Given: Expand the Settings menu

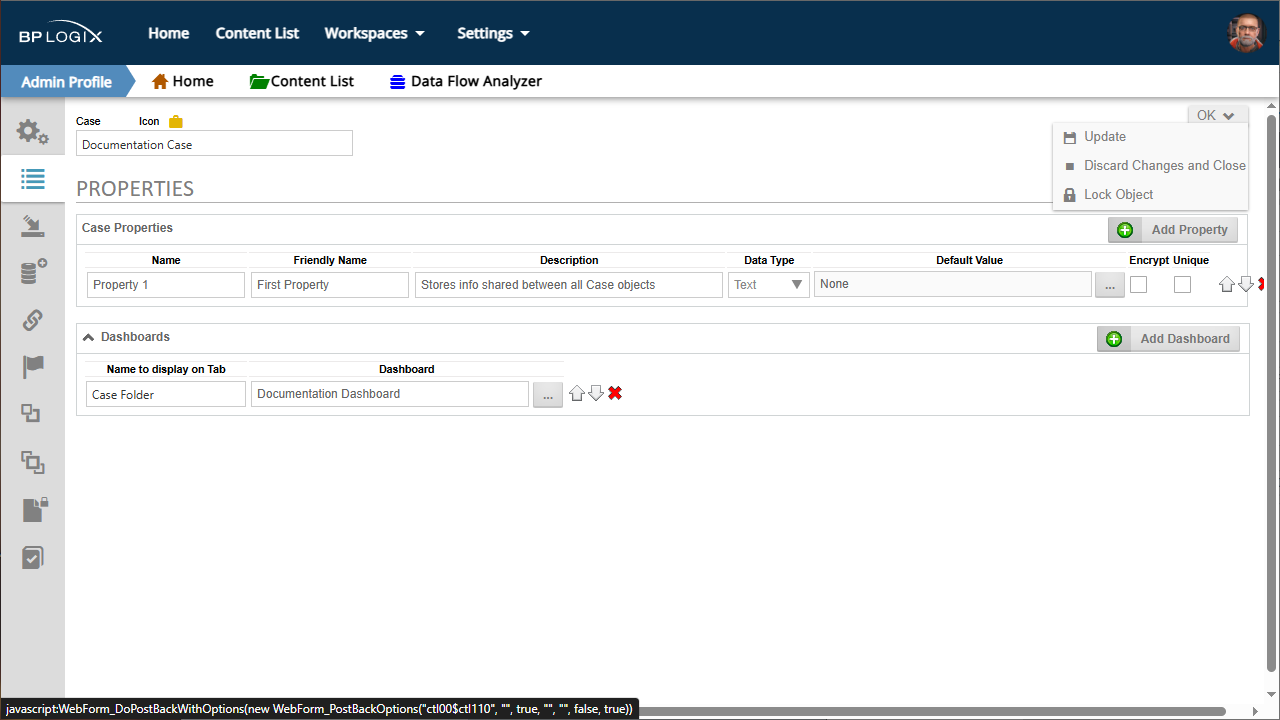Looking at the screenshot, I should (x=493, y=33).
